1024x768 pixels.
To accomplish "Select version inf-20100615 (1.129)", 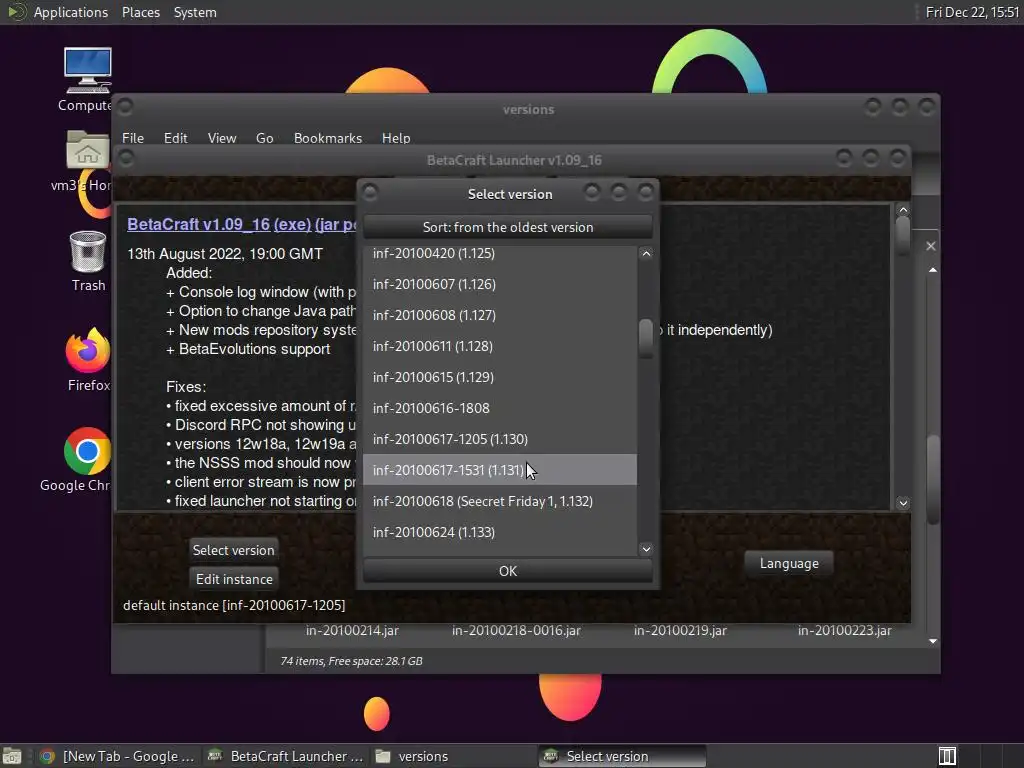I will tap(500, 377).
